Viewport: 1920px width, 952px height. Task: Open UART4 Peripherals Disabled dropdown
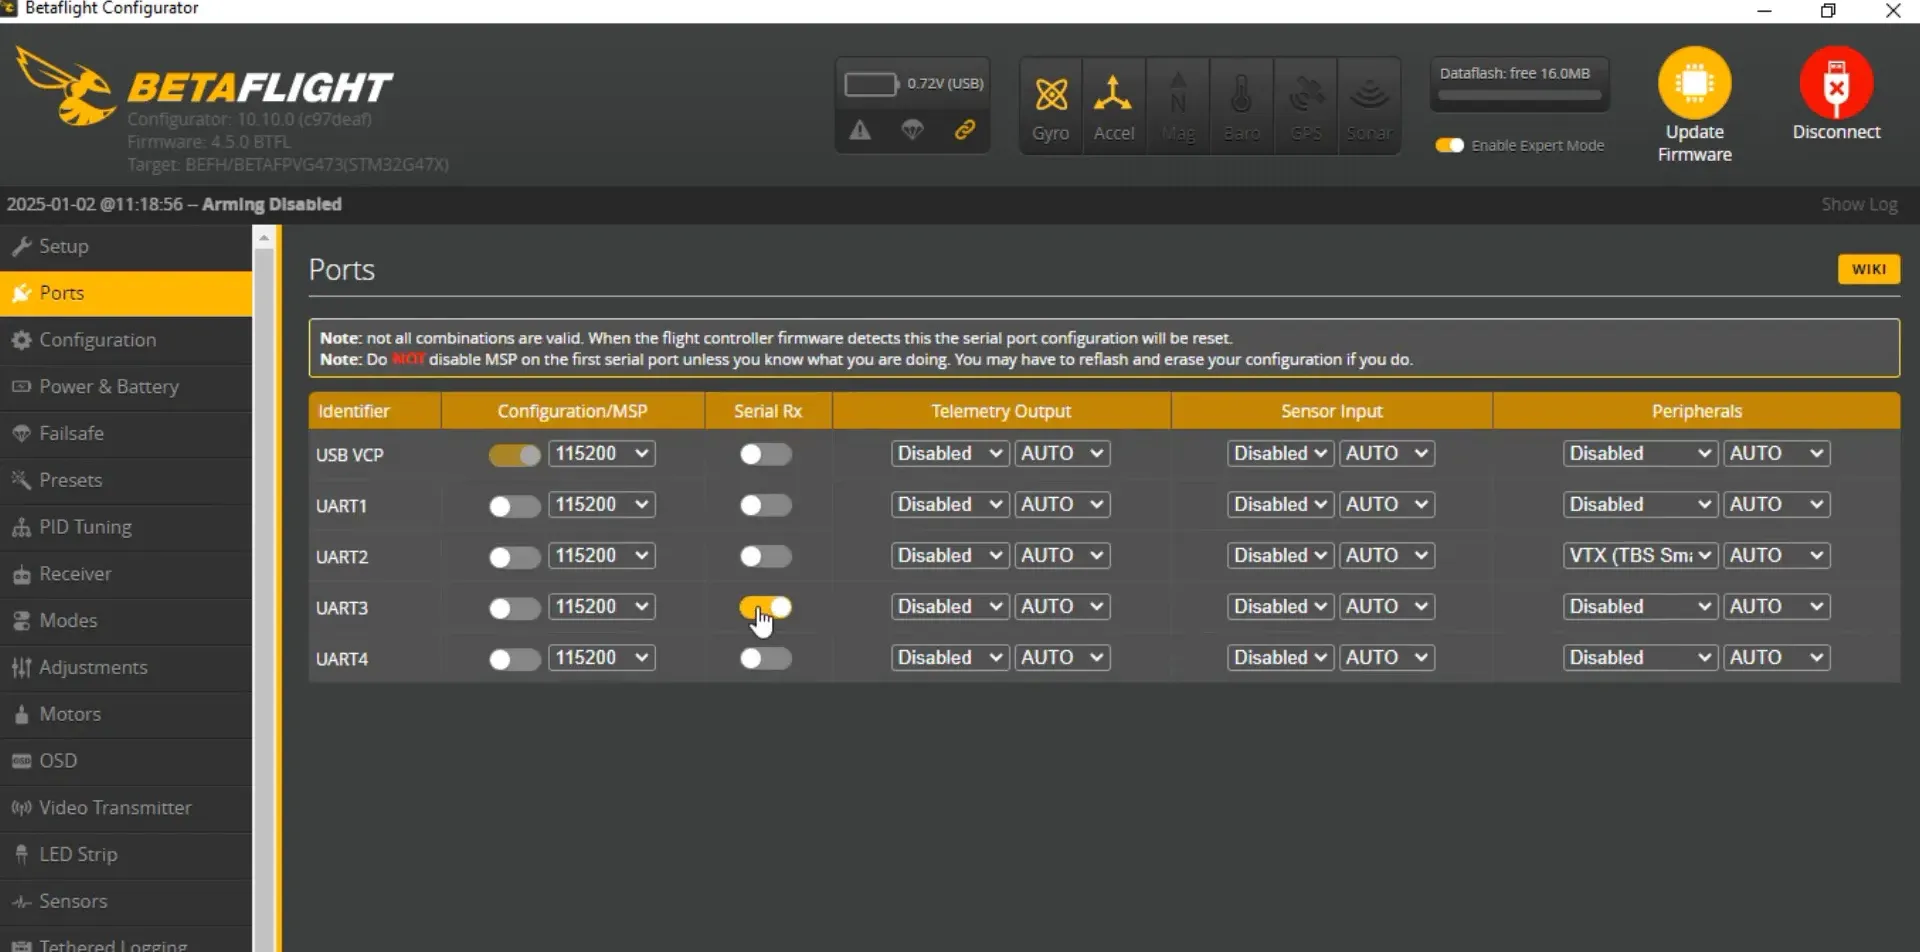coord(1640,658)
